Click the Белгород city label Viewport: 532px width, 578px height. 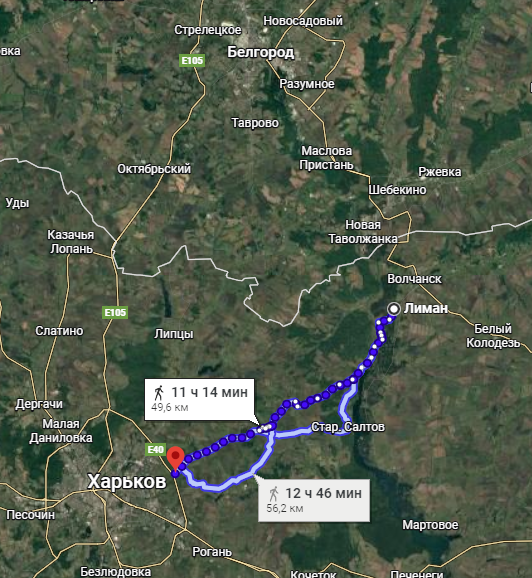261,52
